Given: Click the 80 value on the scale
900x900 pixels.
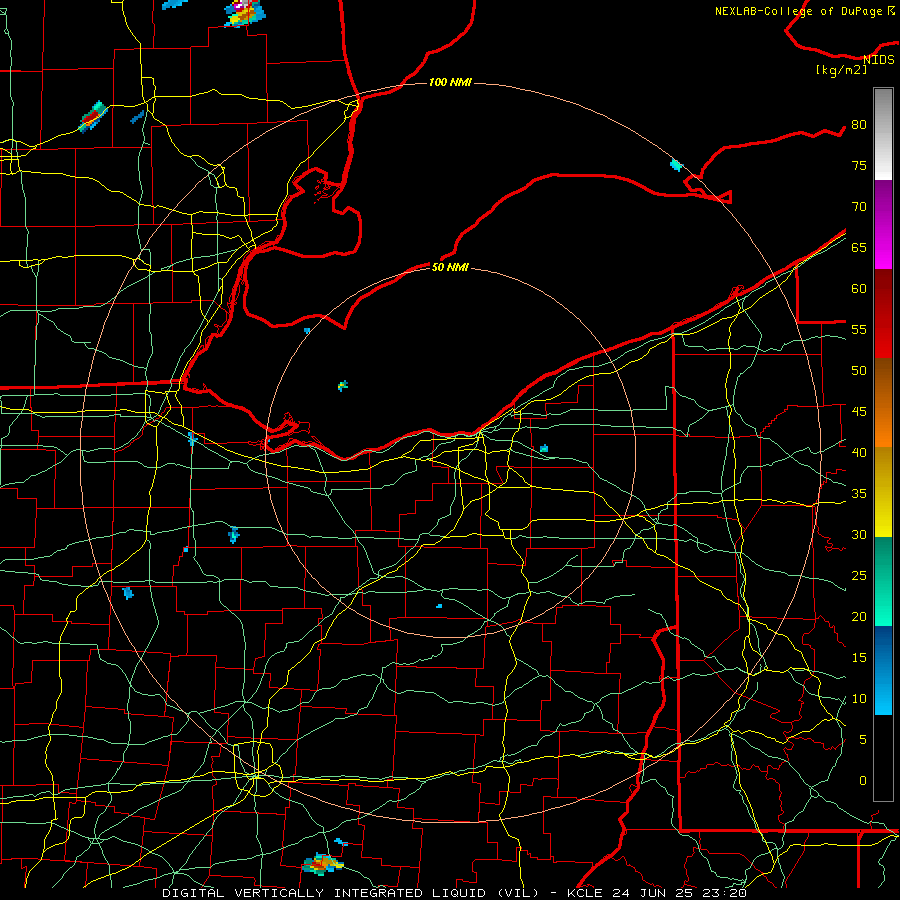Looking at the screenshot, I should 859,125.
